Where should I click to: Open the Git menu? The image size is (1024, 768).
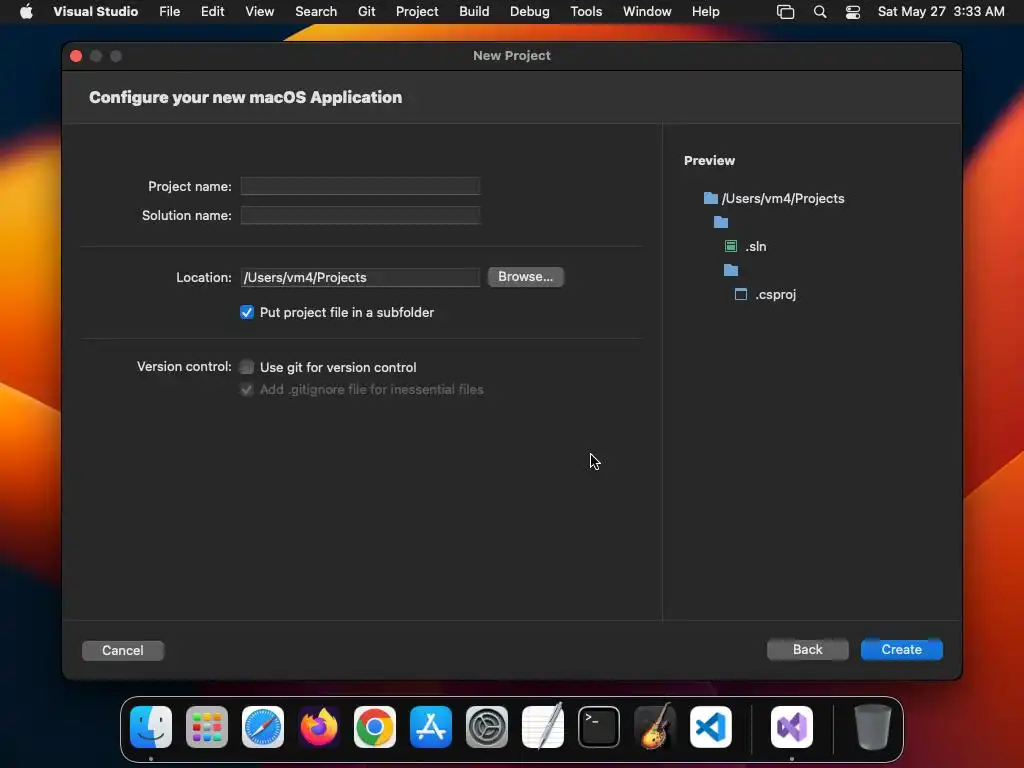click(366, 11)
